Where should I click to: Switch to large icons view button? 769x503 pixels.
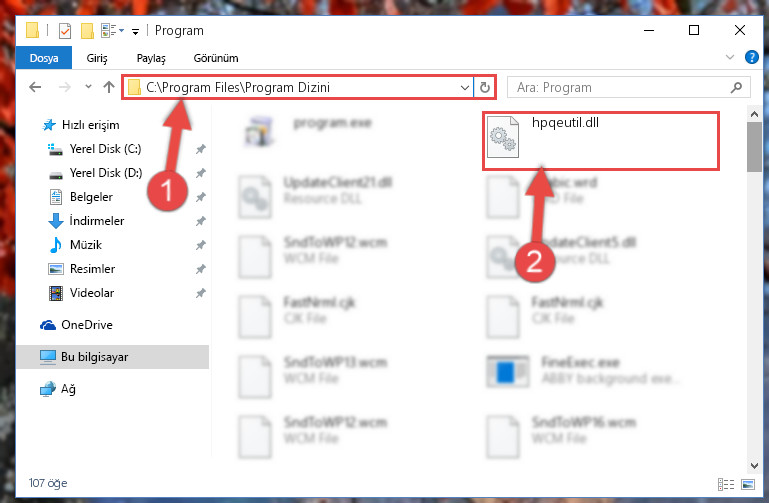point(748,484)
